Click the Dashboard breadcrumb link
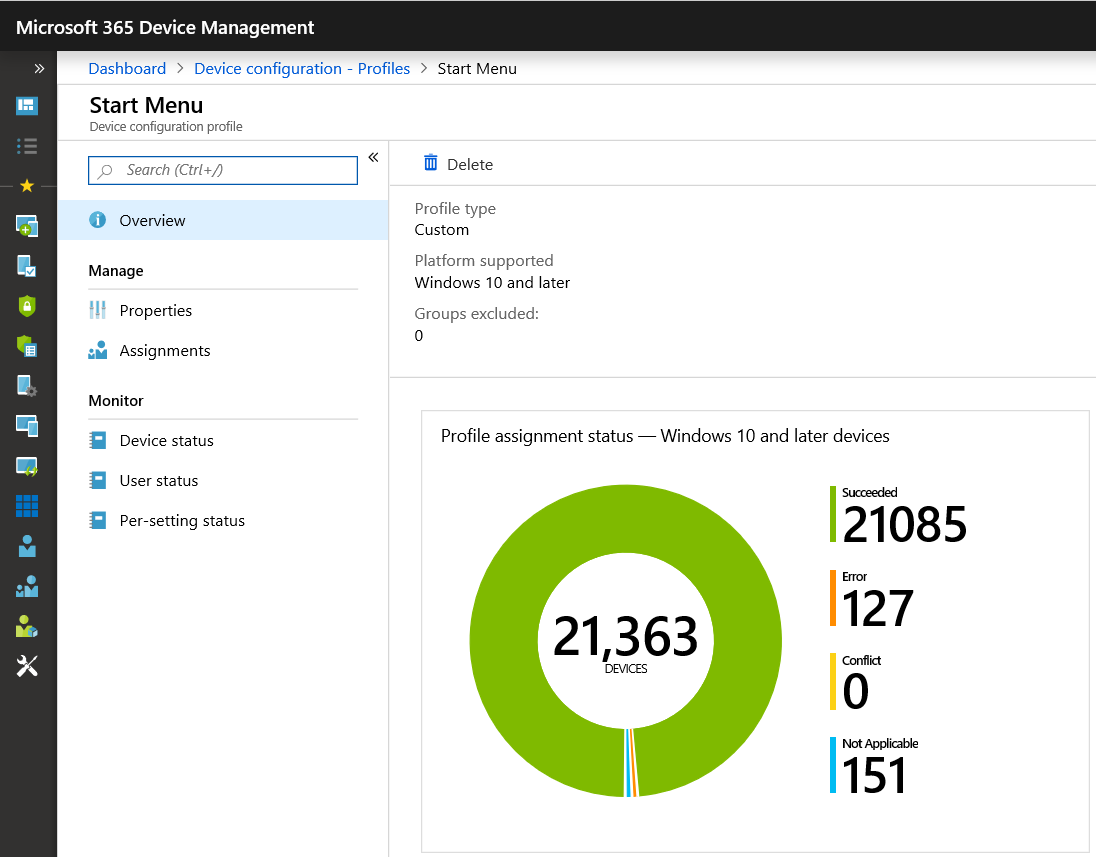 (127, 69)
